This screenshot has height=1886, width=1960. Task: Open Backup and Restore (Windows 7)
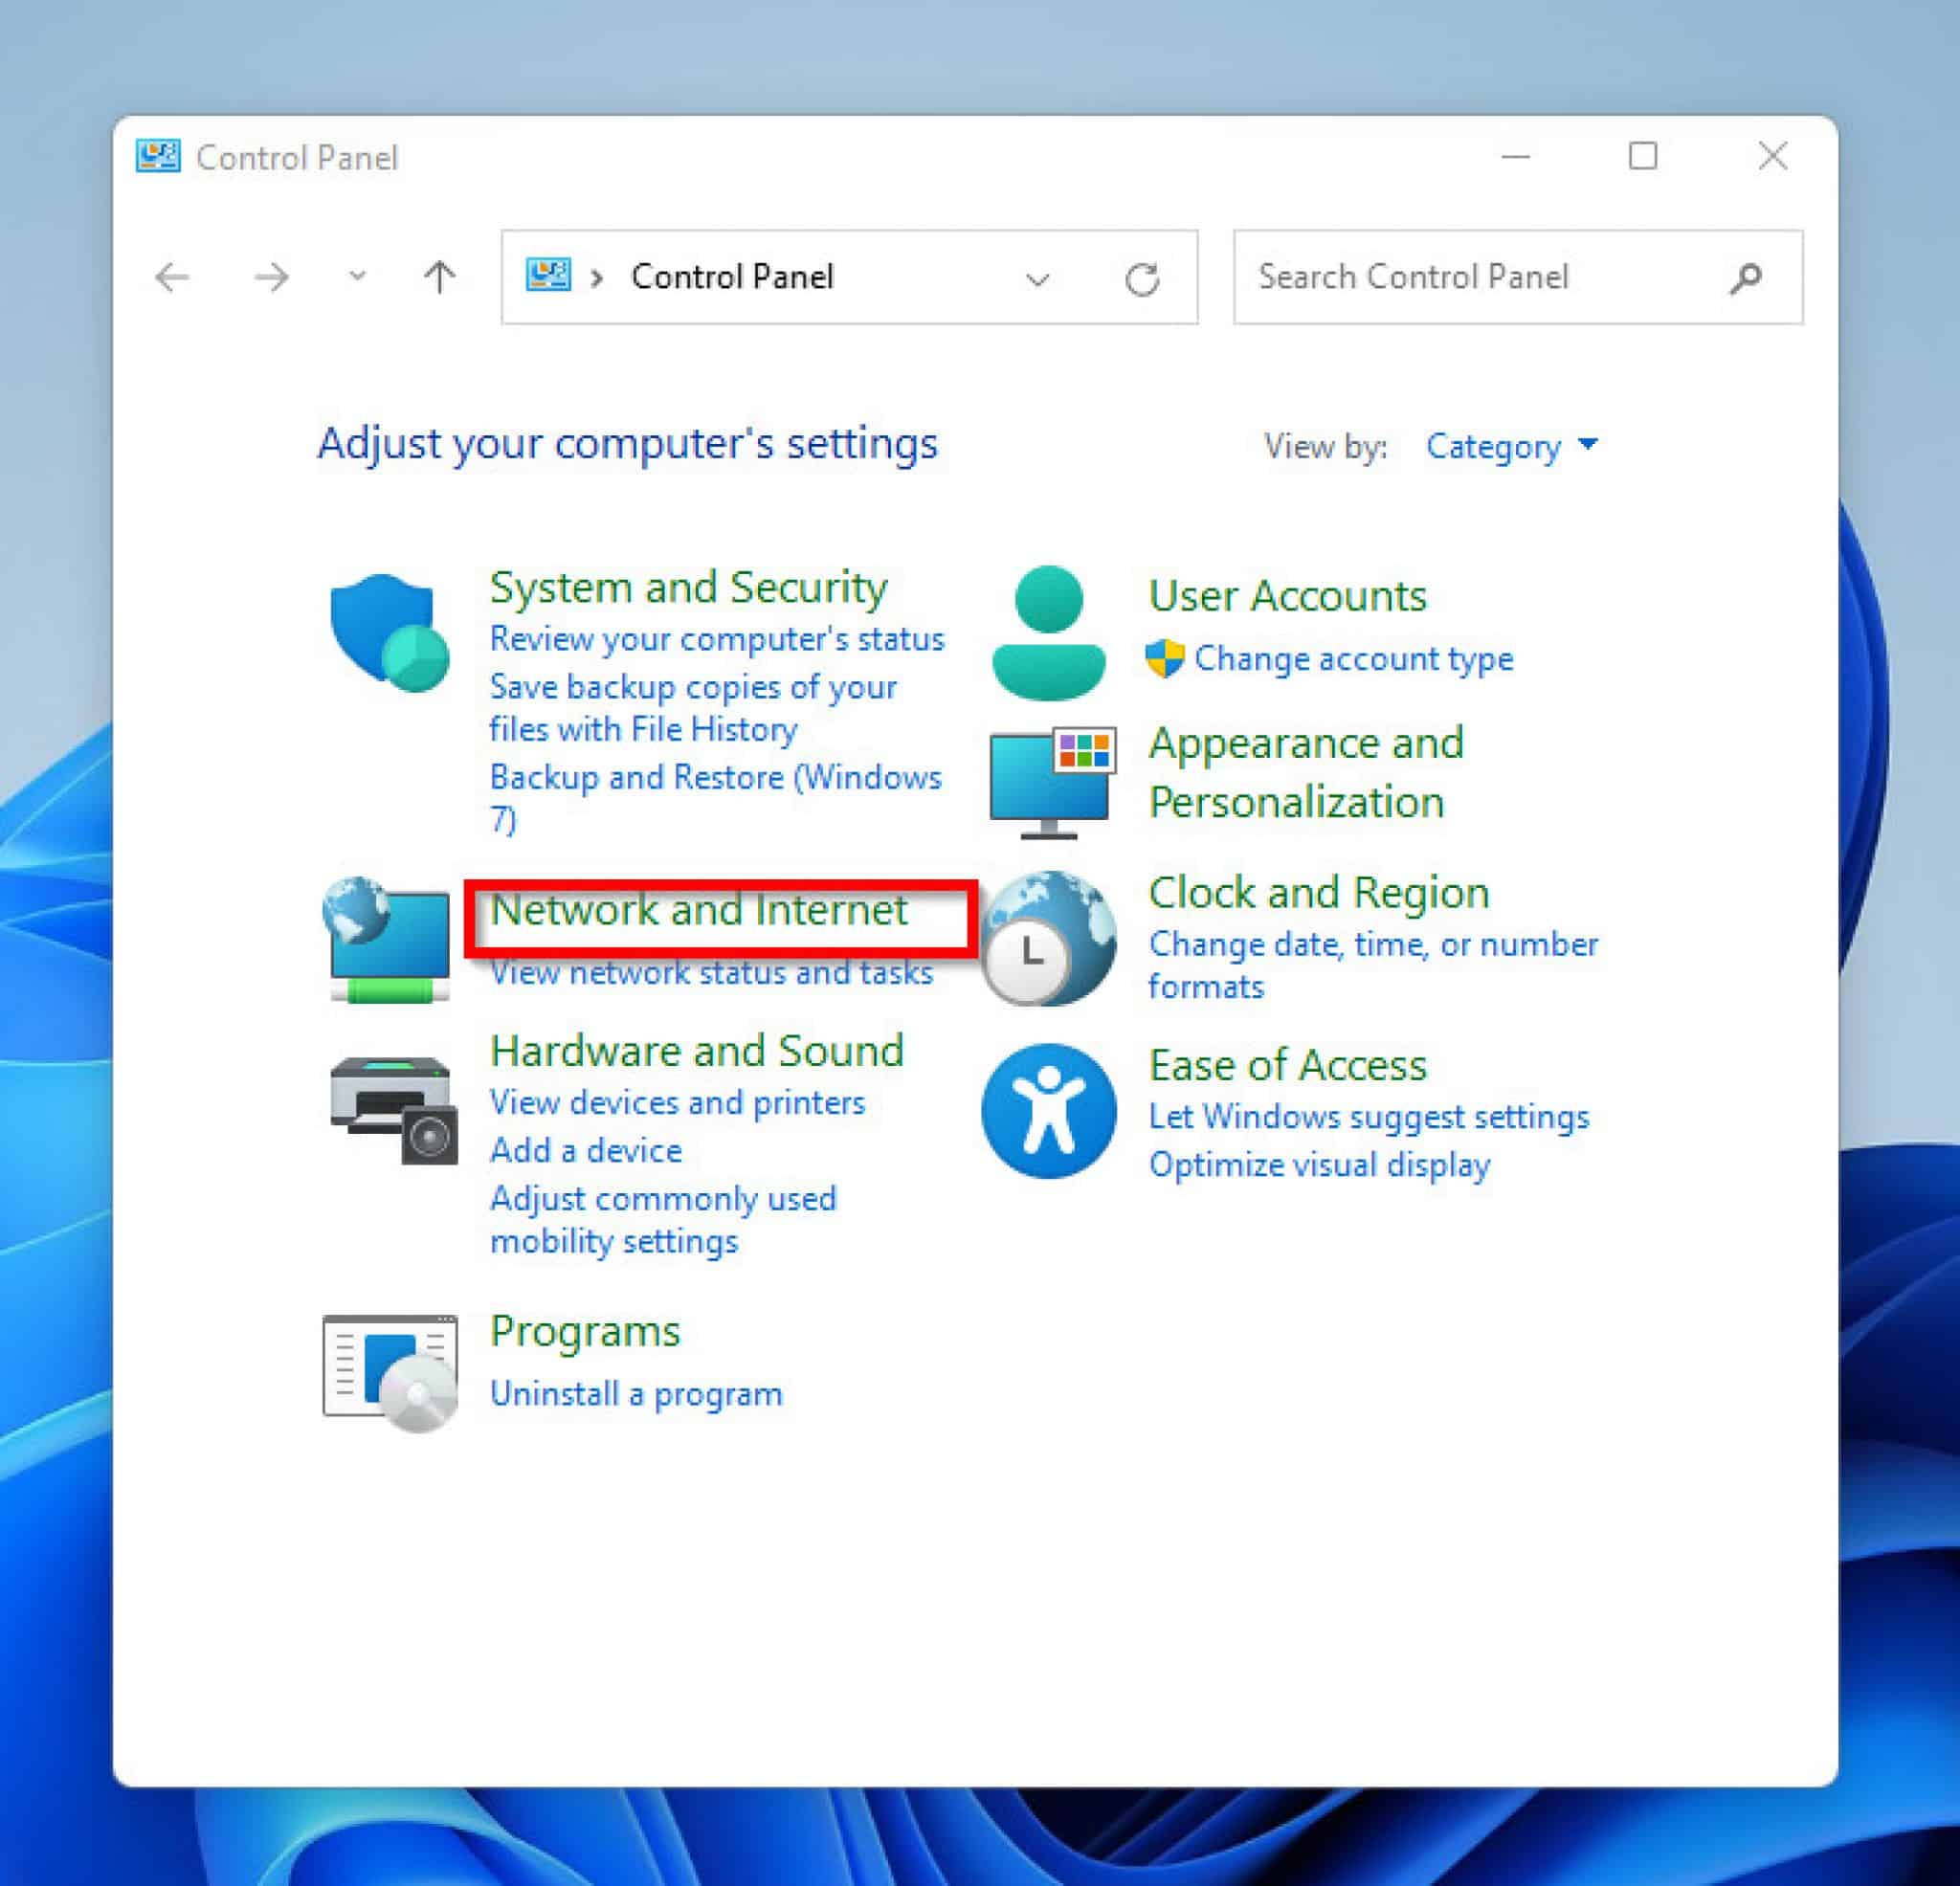click(716, 777)
